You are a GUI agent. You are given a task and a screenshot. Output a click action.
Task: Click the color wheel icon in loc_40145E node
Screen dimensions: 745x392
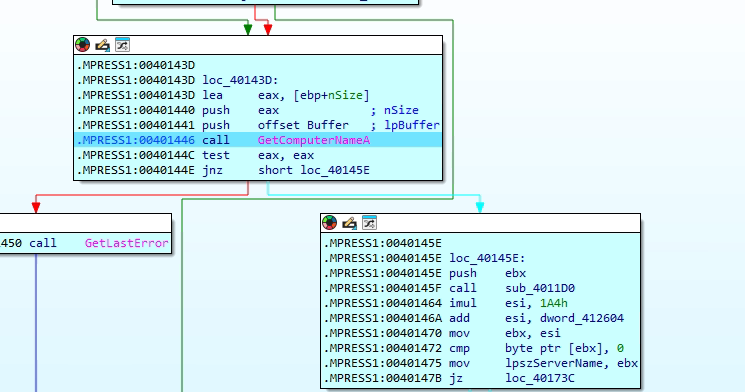point(330,223)
